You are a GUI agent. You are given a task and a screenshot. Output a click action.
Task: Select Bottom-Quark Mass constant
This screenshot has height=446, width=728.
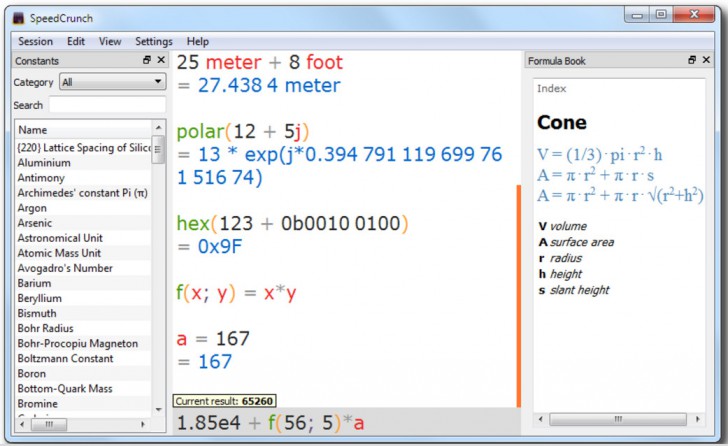(x=84, y=388)
